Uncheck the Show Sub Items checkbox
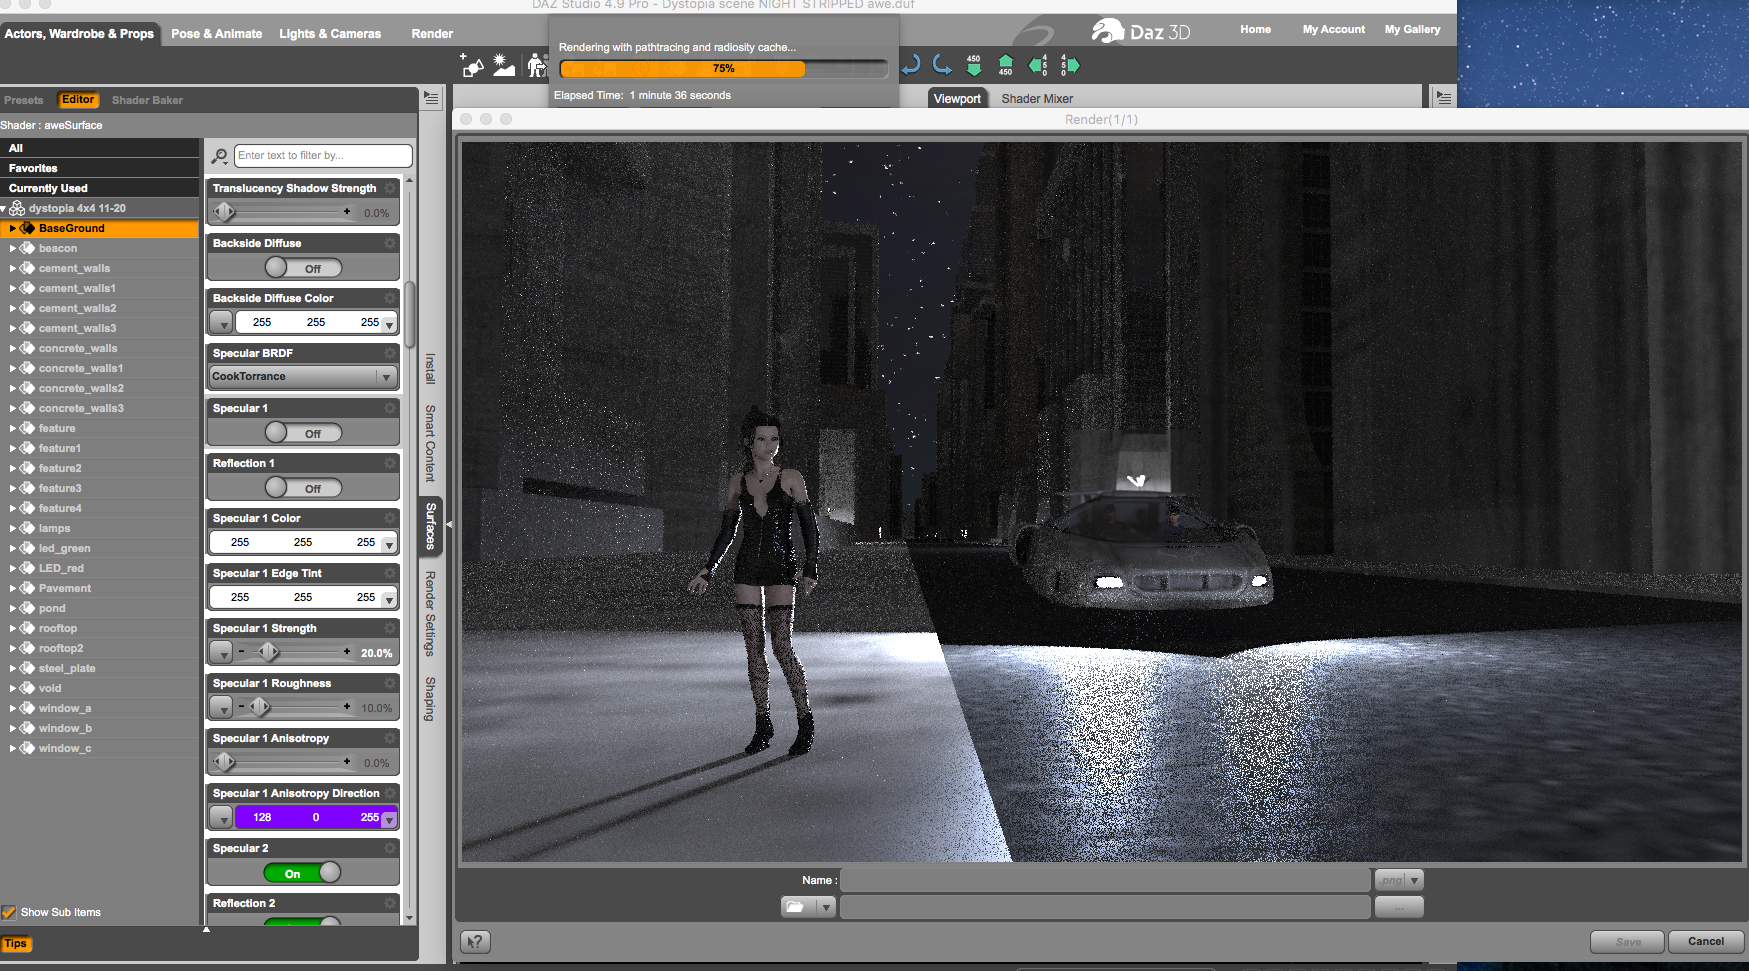The image size is (1749, 971). [9, 912]
